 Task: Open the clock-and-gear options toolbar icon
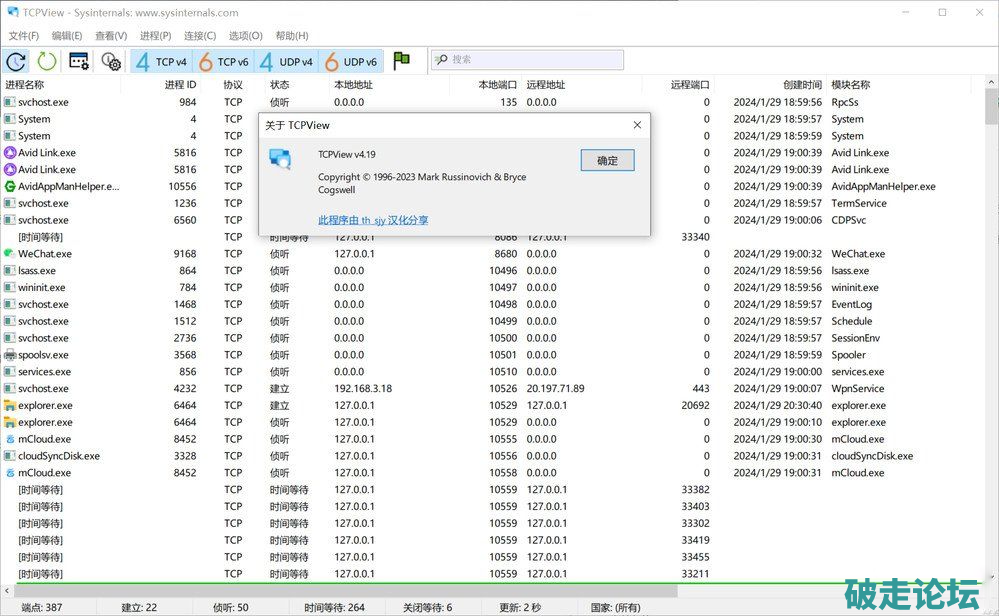[111, 61]
